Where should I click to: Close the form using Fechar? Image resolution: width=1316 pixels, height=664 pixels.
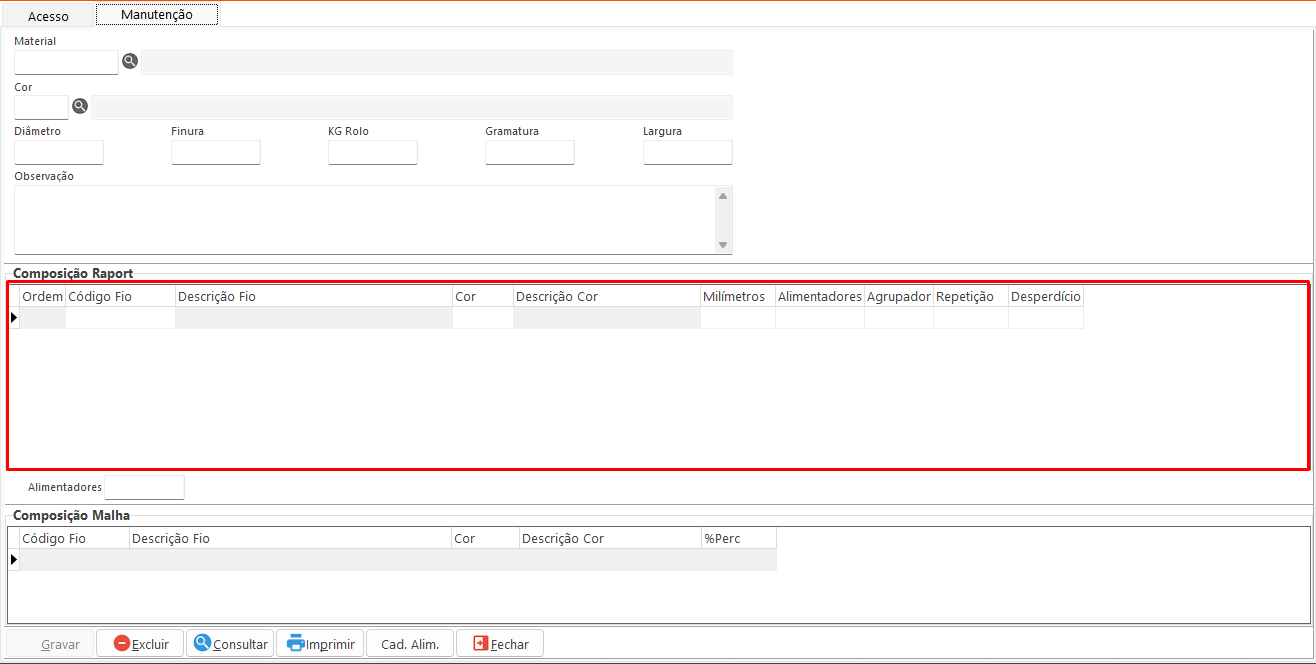(500, 644)
